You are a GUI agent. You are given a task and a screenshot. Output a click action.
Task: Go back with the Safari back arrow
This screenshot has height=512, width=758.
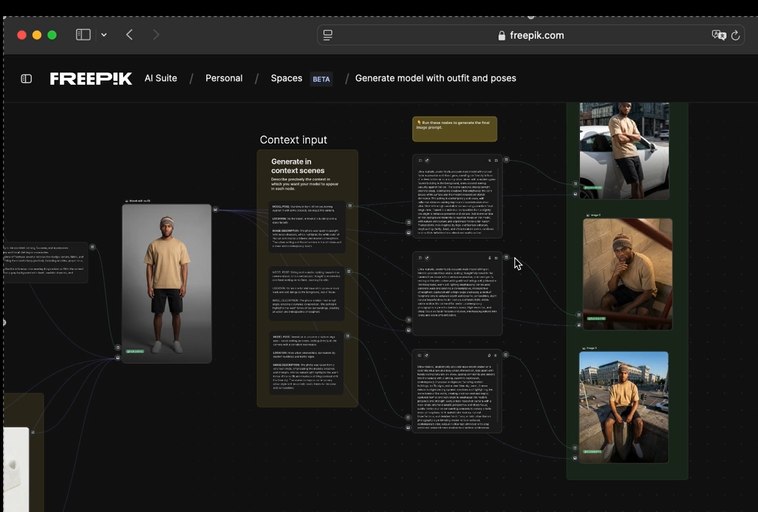129,35
